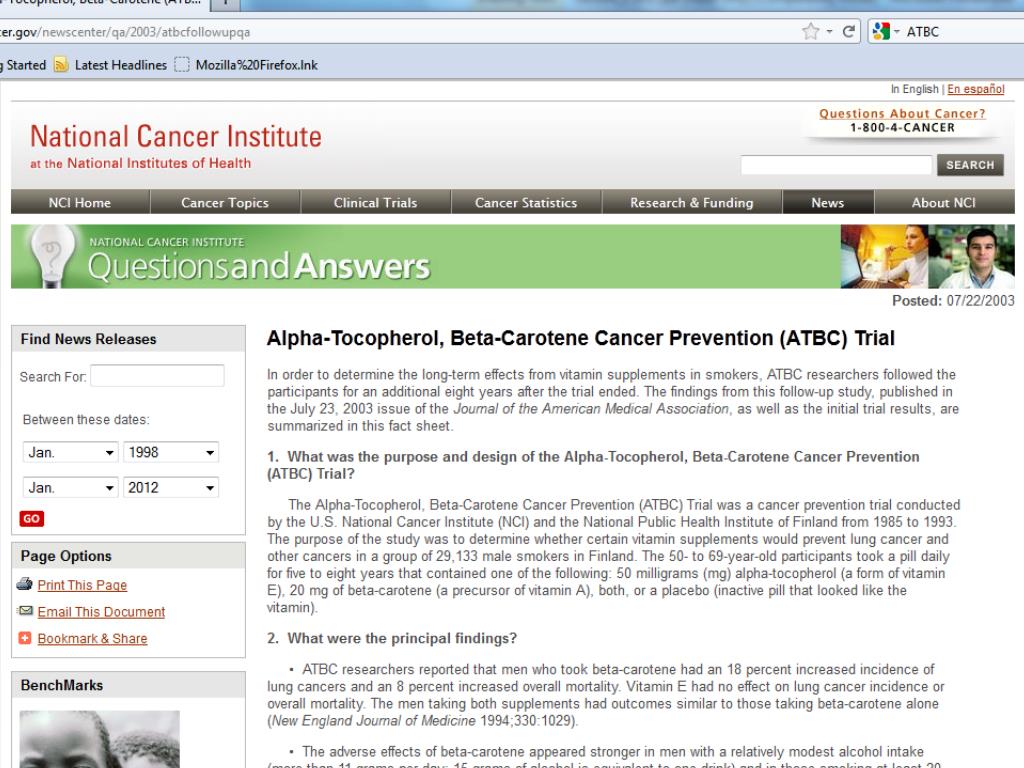Open the Clinical Trials menu
The image size is (1024, 768).
click(376, 202)
